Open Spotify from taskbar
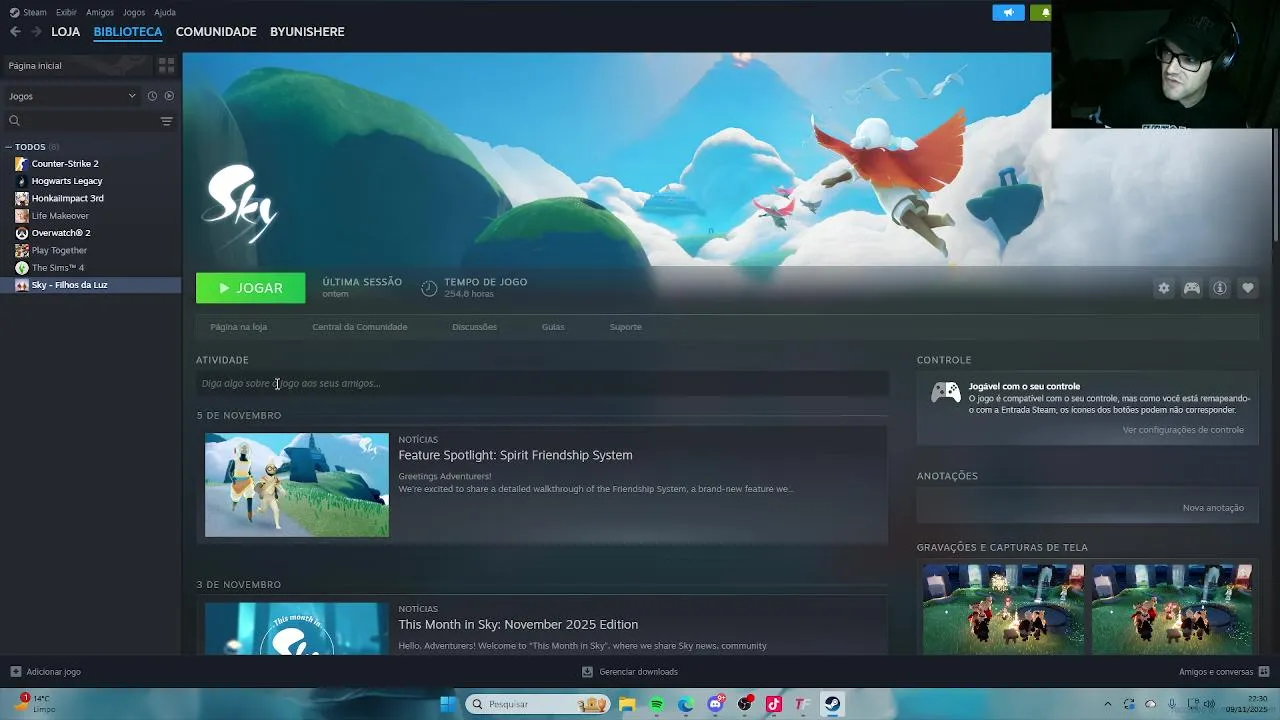Screen dimensions: 1280x720 656,704
